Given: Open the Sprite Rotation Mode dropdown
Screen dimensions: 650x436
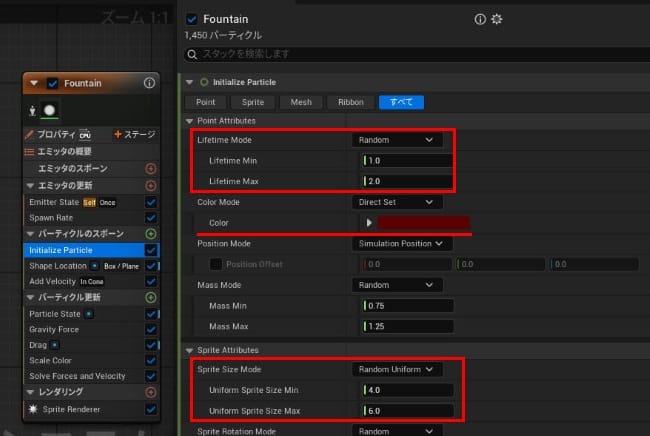Looking at the screenshot, I should (x=397, y=431).
